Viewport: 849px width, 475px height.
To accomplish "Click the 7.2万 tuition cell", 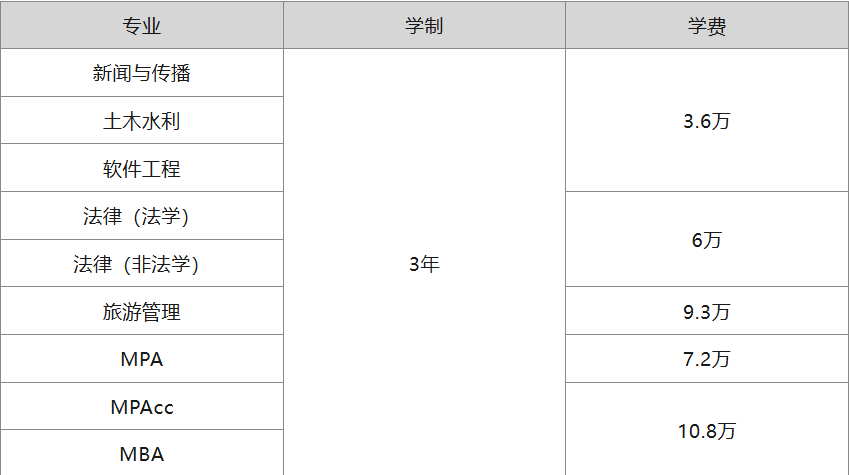I will click(706, 359).
